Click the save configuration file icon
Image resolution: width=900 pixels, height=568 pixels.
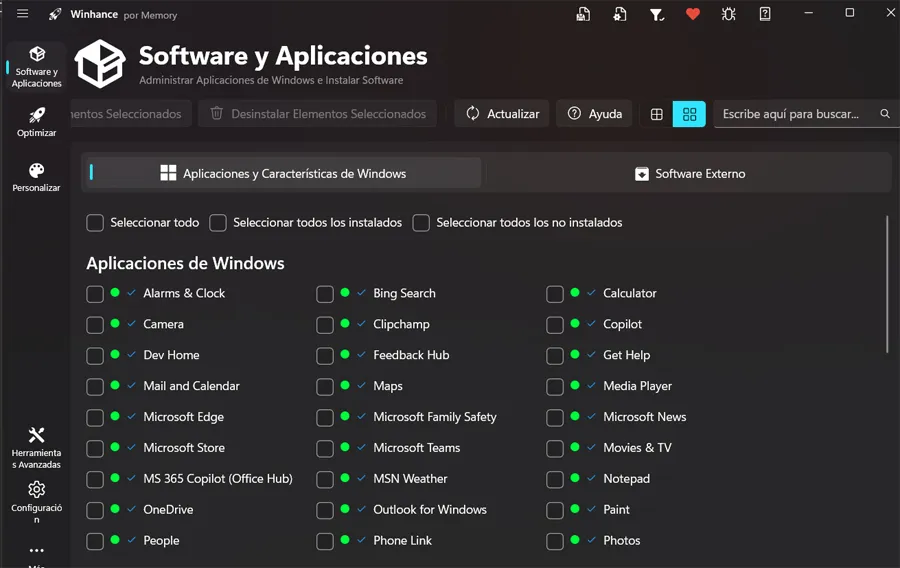pyautogui.click(x=583, y=14)
